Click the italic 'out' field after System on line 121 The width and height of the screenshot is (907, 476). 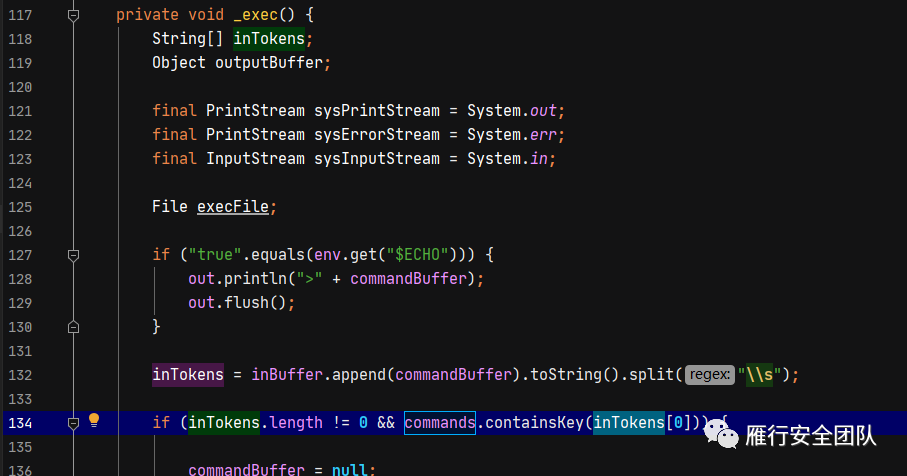tap(543, 110)
